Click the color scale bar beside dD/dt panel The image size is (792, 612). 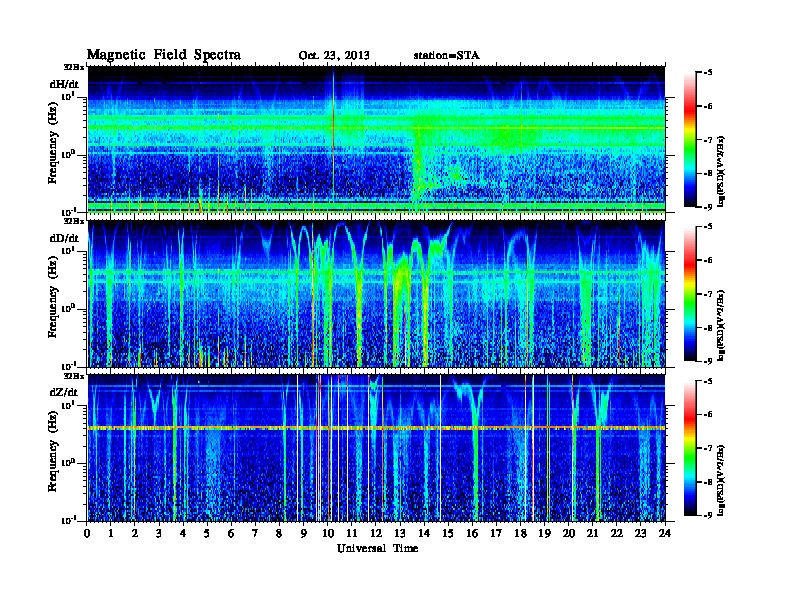coord(690,294)
